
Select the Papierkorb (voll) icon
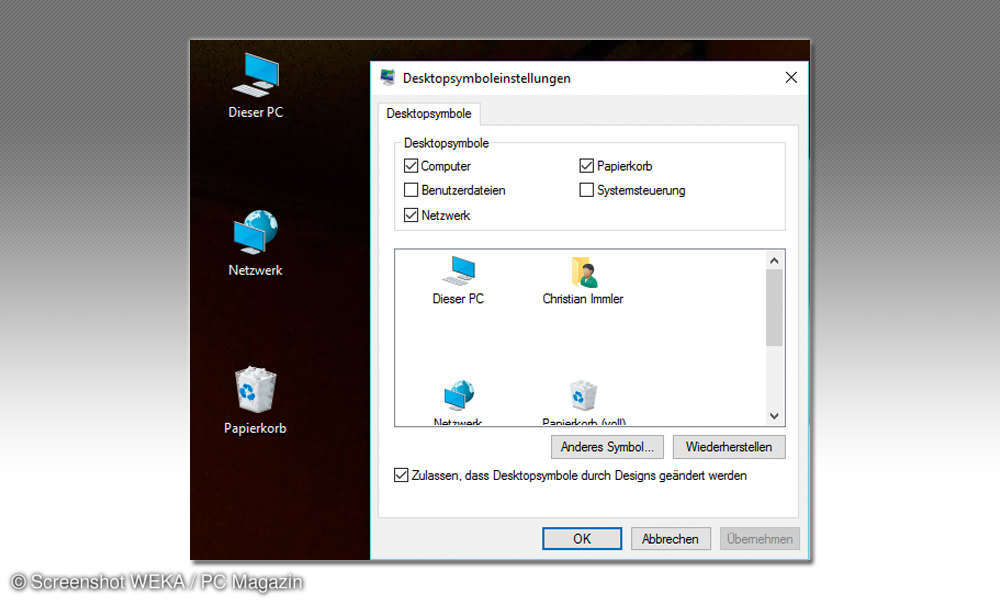pyautogui.click(x=580, y=395)
